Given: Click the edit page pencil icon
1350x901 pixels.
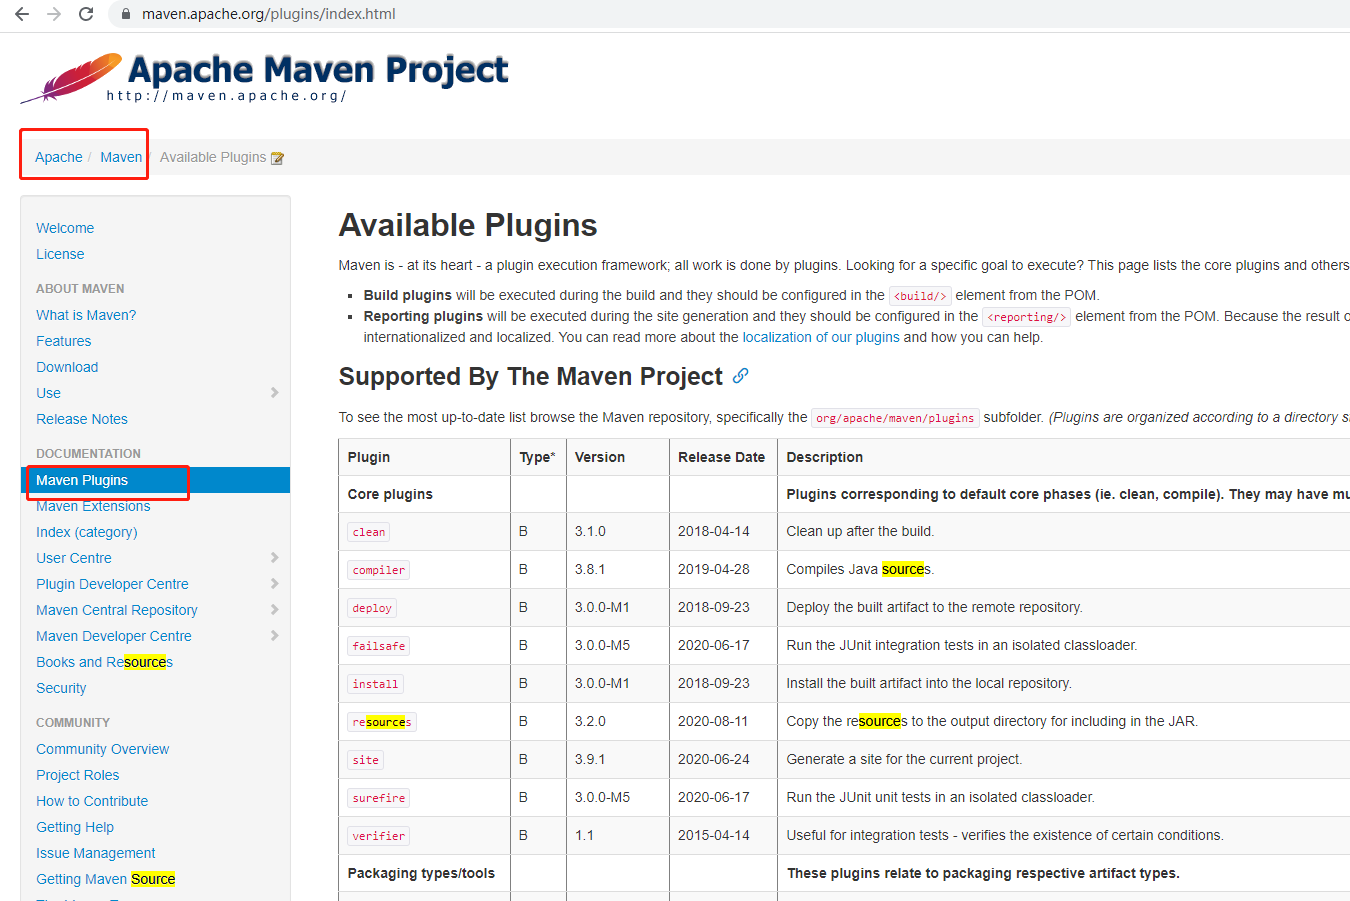Looking at the screenshot, I should [277, 156].
